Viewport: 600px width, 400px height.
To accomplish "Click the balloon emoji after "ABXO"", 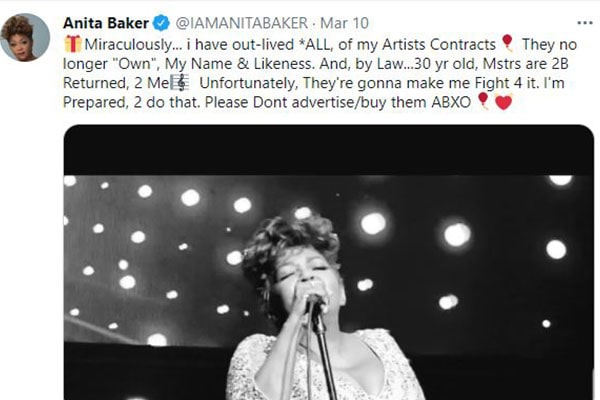I will coord(484,102).
